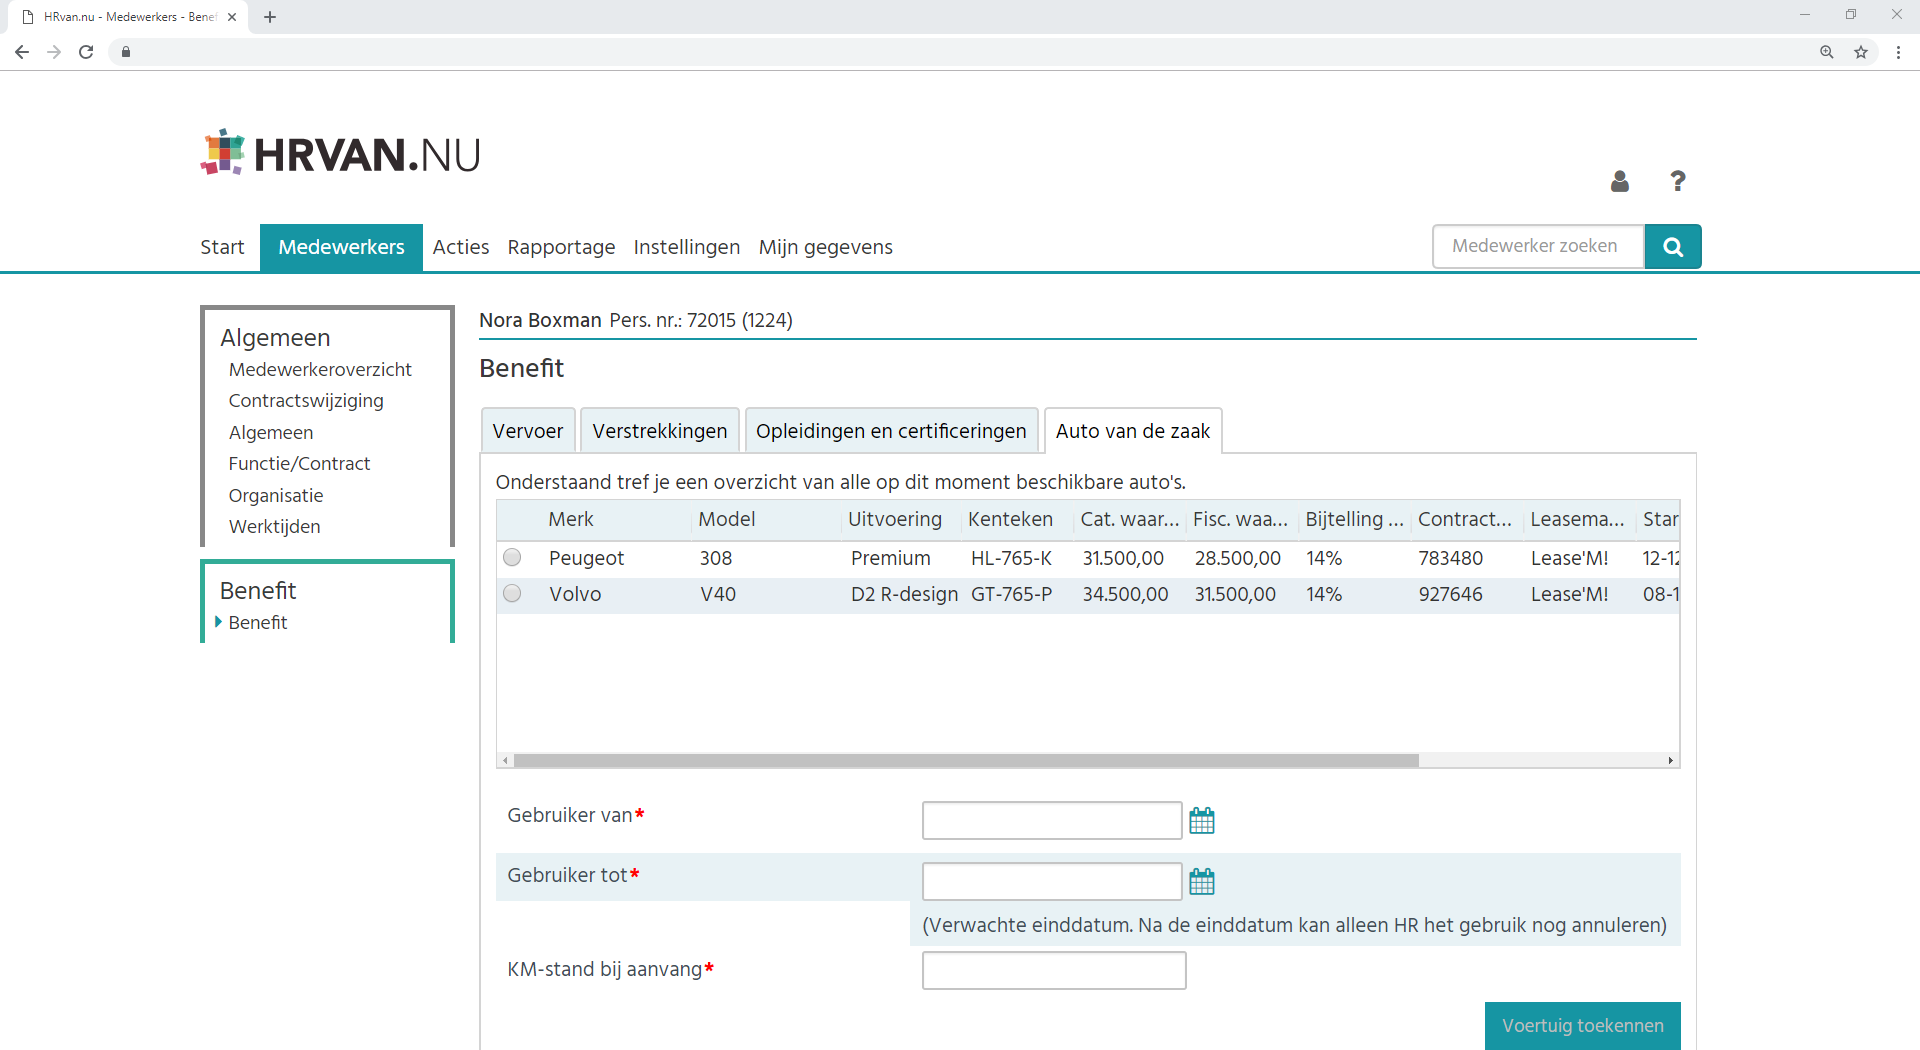Select the Volvo V40 radio button
Viewport: 1920px width, 1050px height.
[x=512, y=593]
